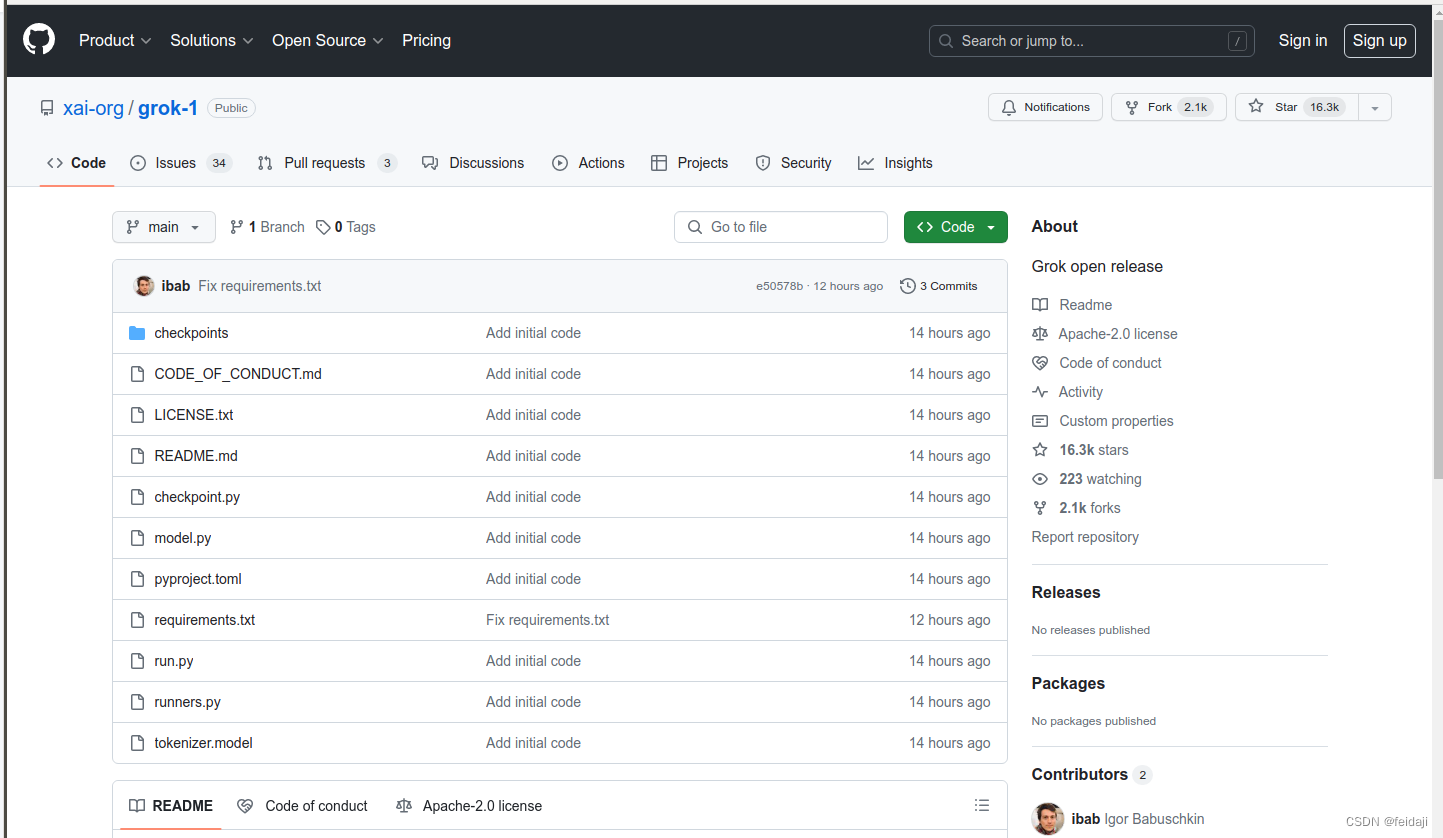Screen dimensions: 1443x838
Task: Open the pyproject.toml file
Action: click(198, 579)
